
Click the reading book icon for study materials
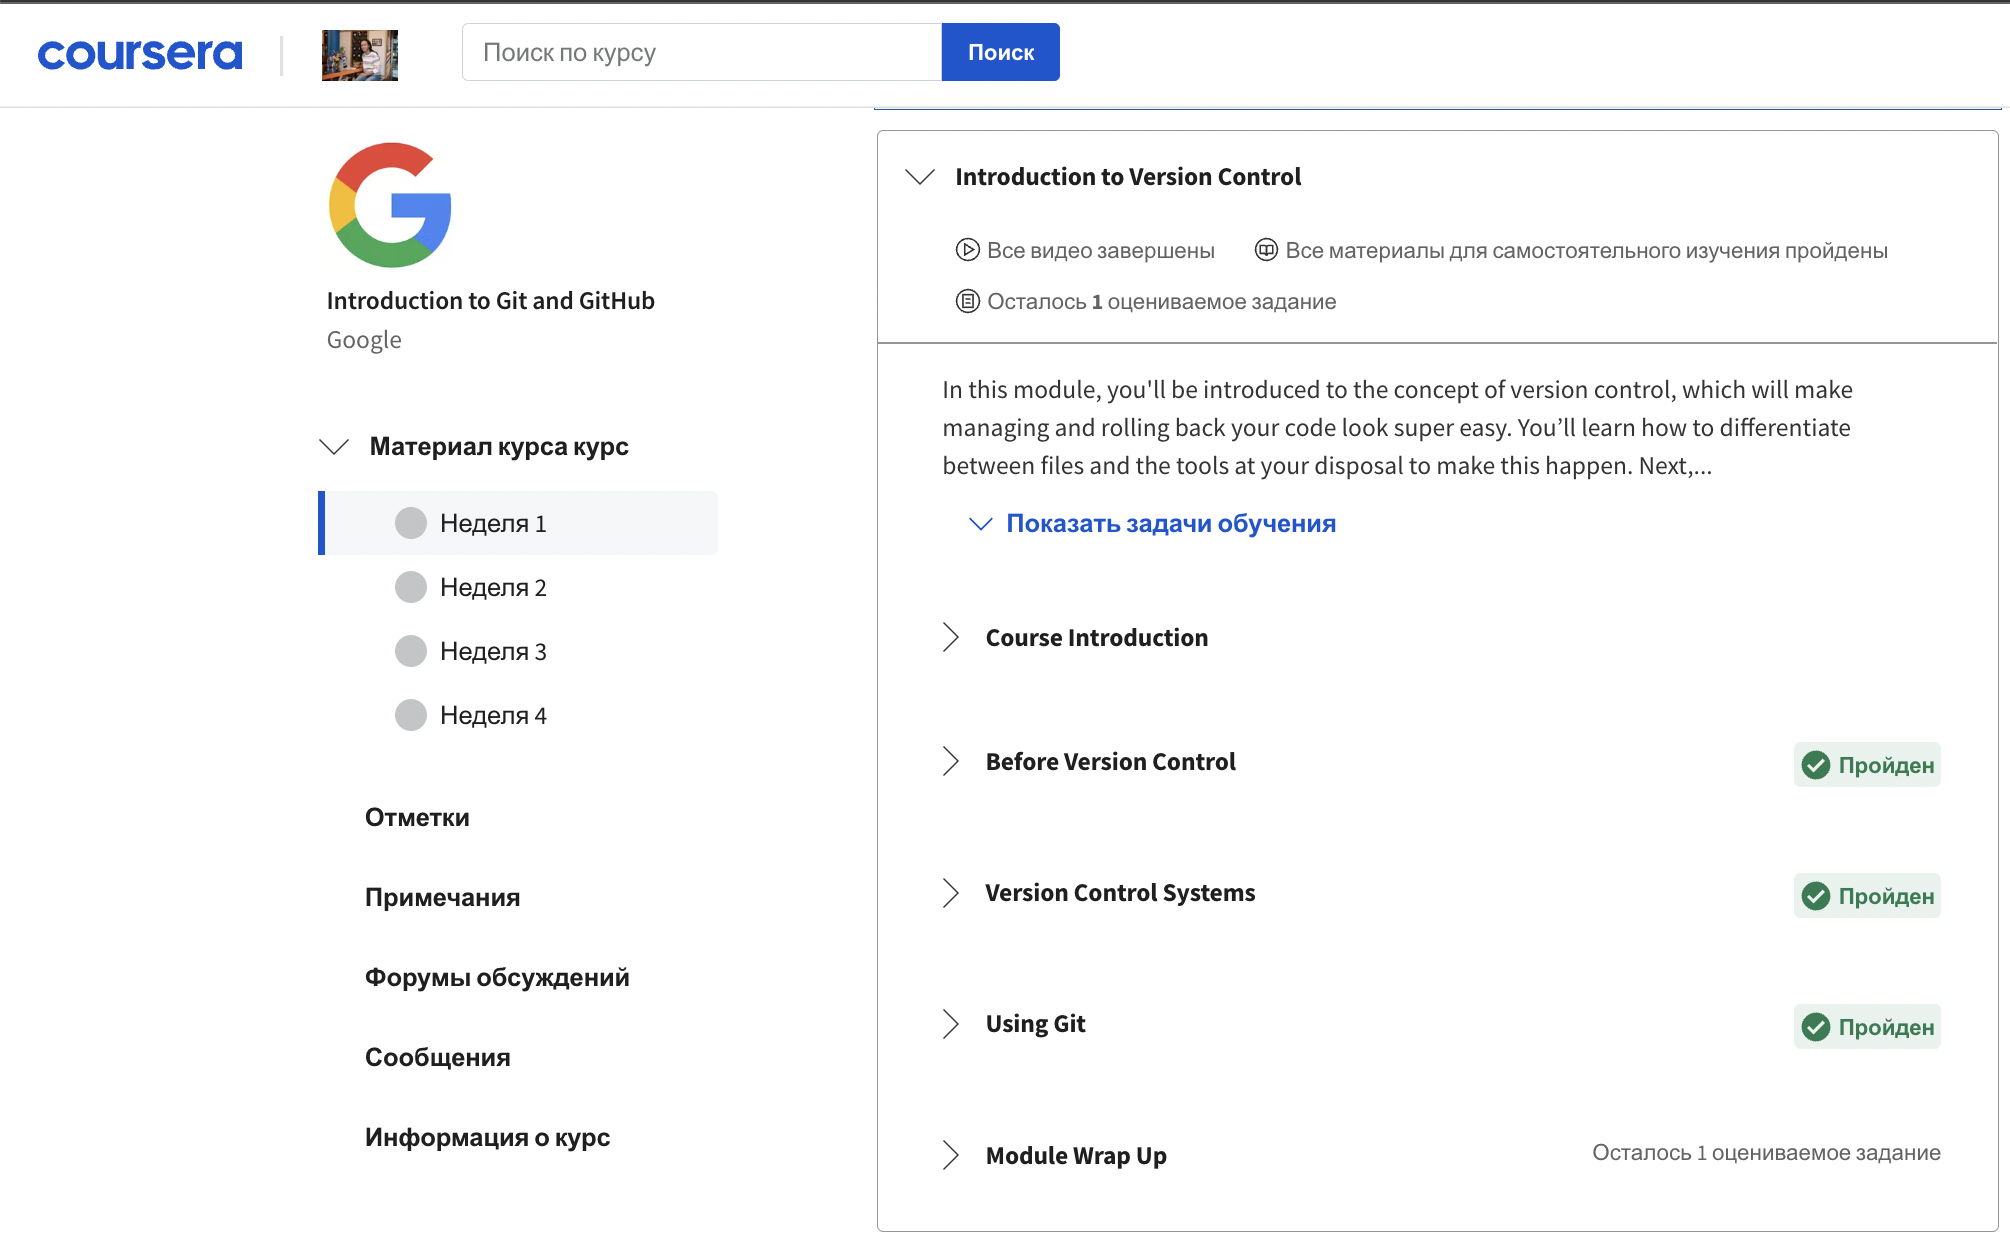1266,250
